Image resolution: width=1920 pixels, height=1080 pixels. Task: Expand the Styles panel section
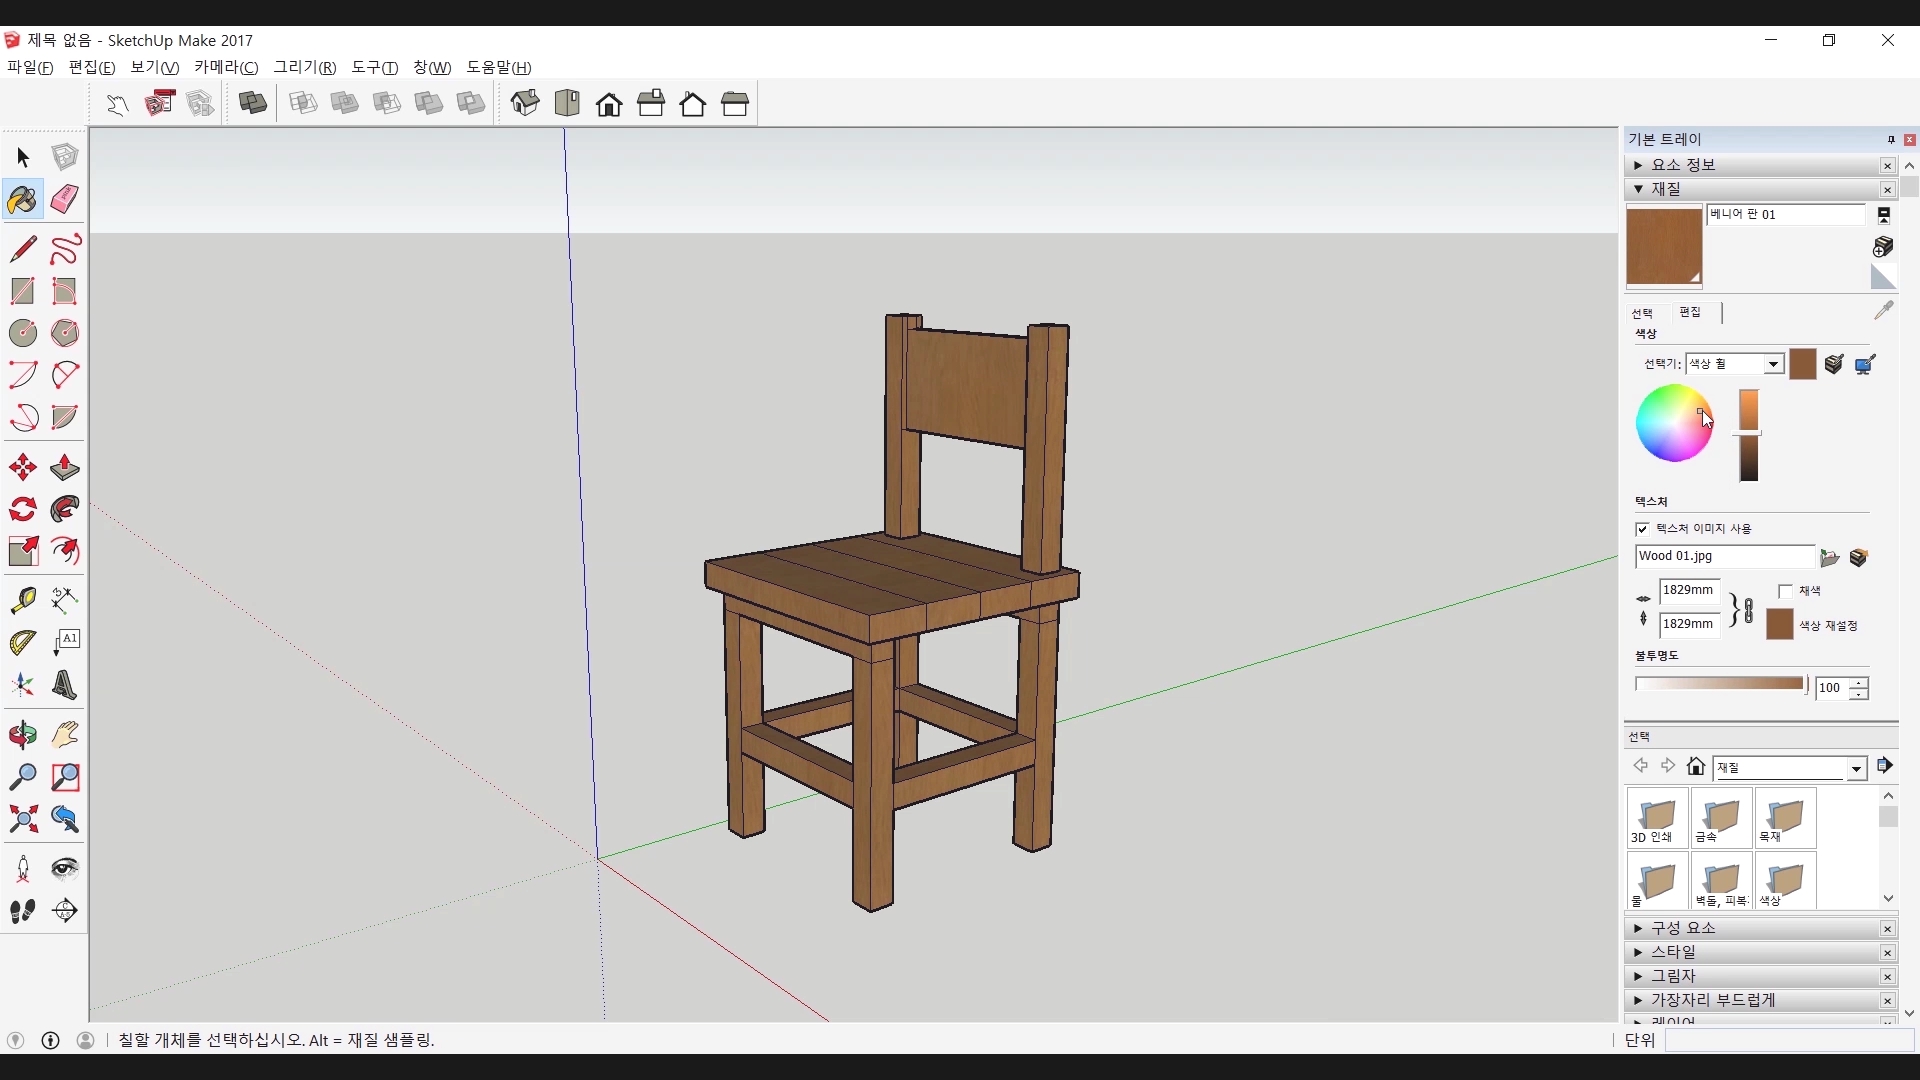click(x=1674, y=952)
